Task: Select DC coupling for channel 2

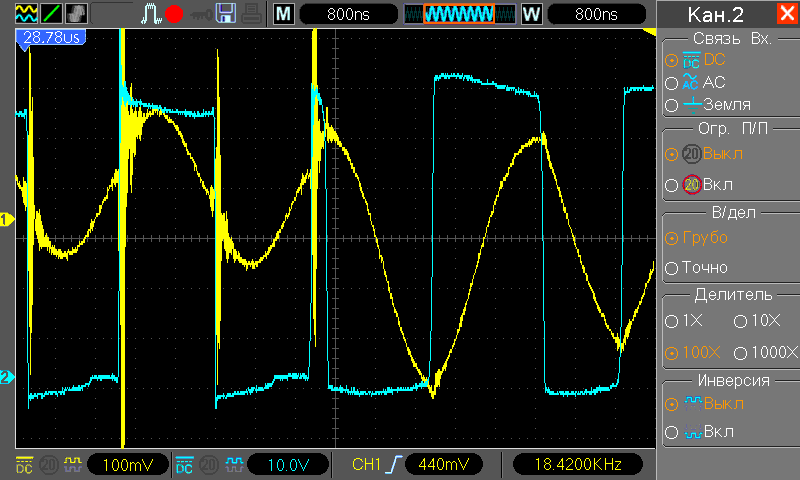Action: tap(695, 60)
